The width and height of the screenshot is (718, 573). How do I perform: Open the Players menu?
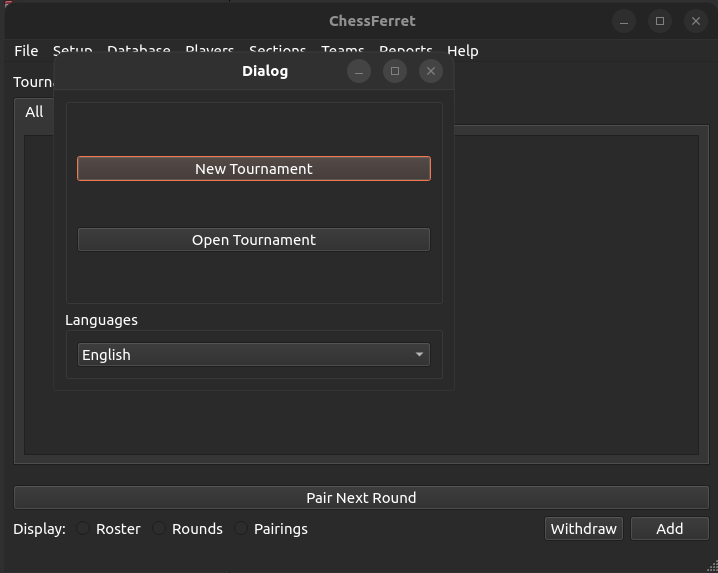point(209,49)
